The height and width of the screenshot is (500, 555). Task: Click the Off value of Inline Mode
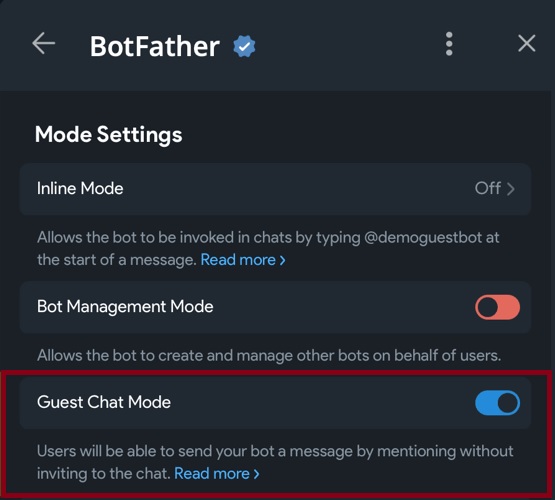click(x=488, y=188)
